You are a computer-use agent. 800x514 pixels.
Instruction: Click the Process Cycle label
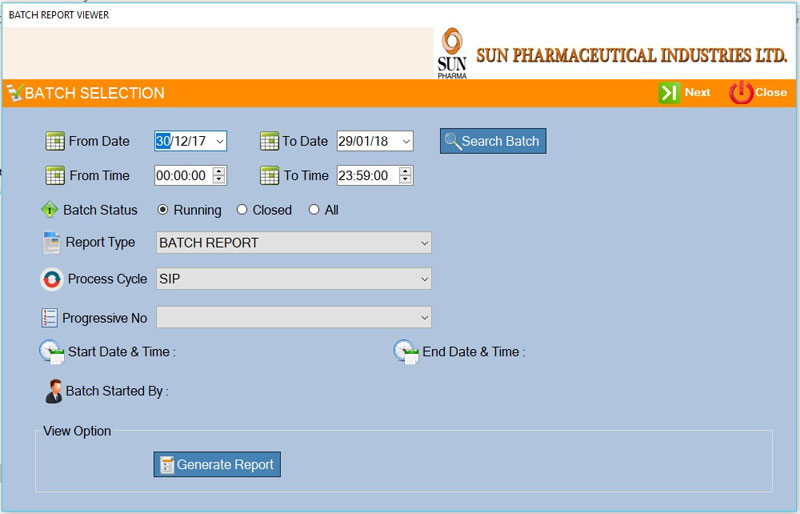[107, 279]
